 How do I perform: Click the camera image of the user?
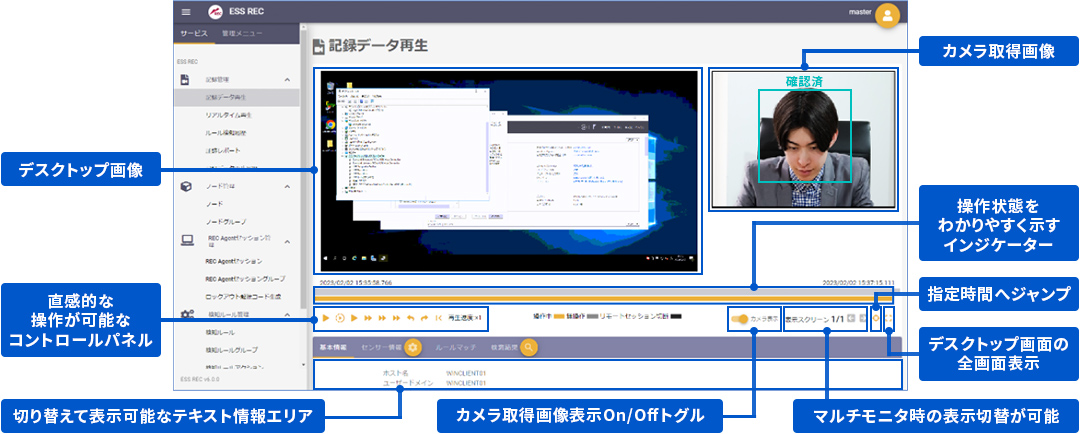pos(802,139)
